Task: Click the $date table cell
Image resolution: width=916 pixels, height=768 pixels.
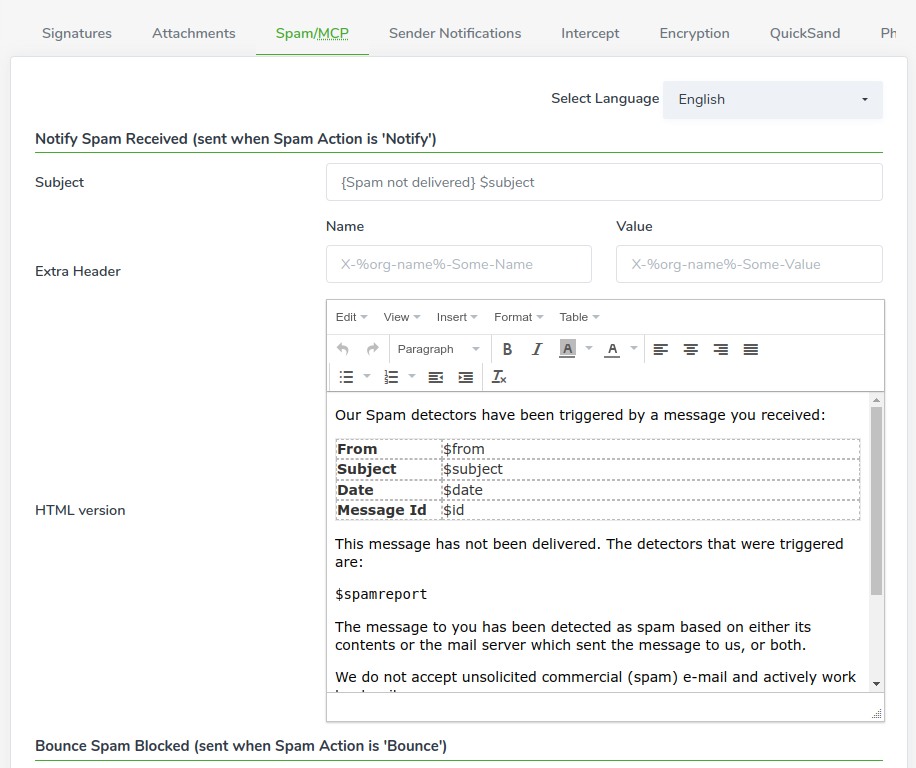Action: click(x=650, y=490)
